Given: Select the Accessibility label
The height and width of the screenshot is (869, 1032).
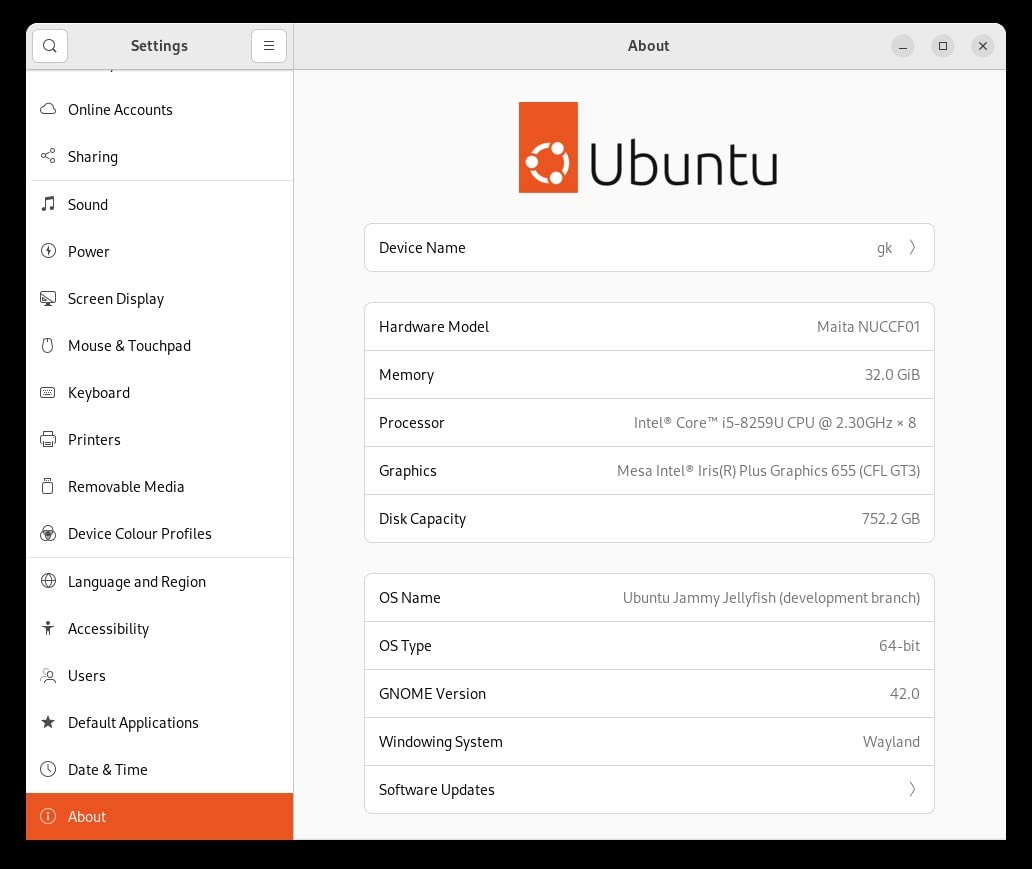Looking at the screenshot, I should pyautogui.click(x=109, y=629).
